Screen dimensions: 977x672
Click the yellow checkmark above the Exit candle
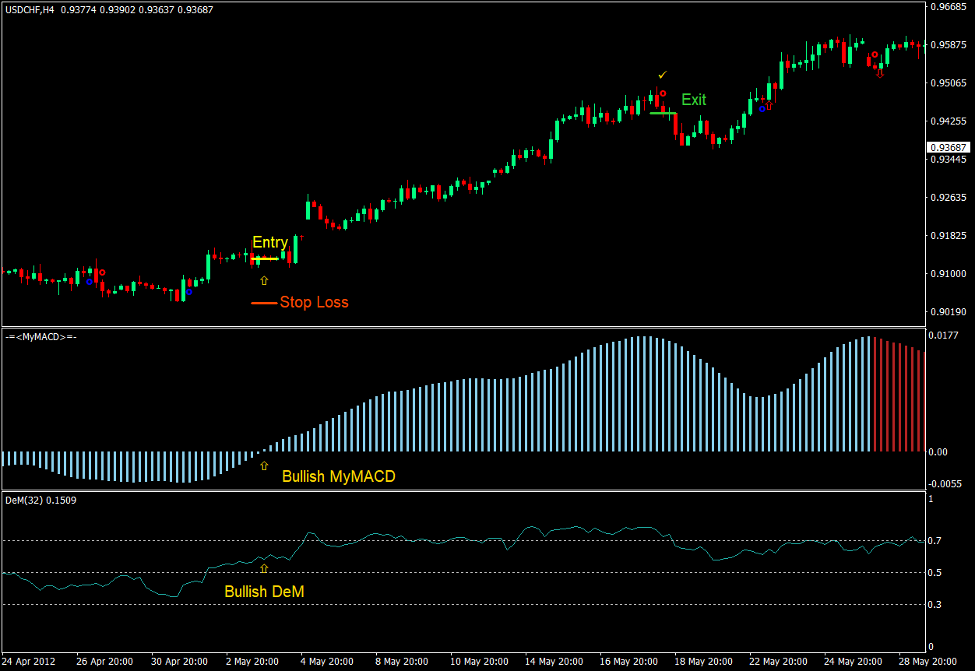tap(661, 75)
